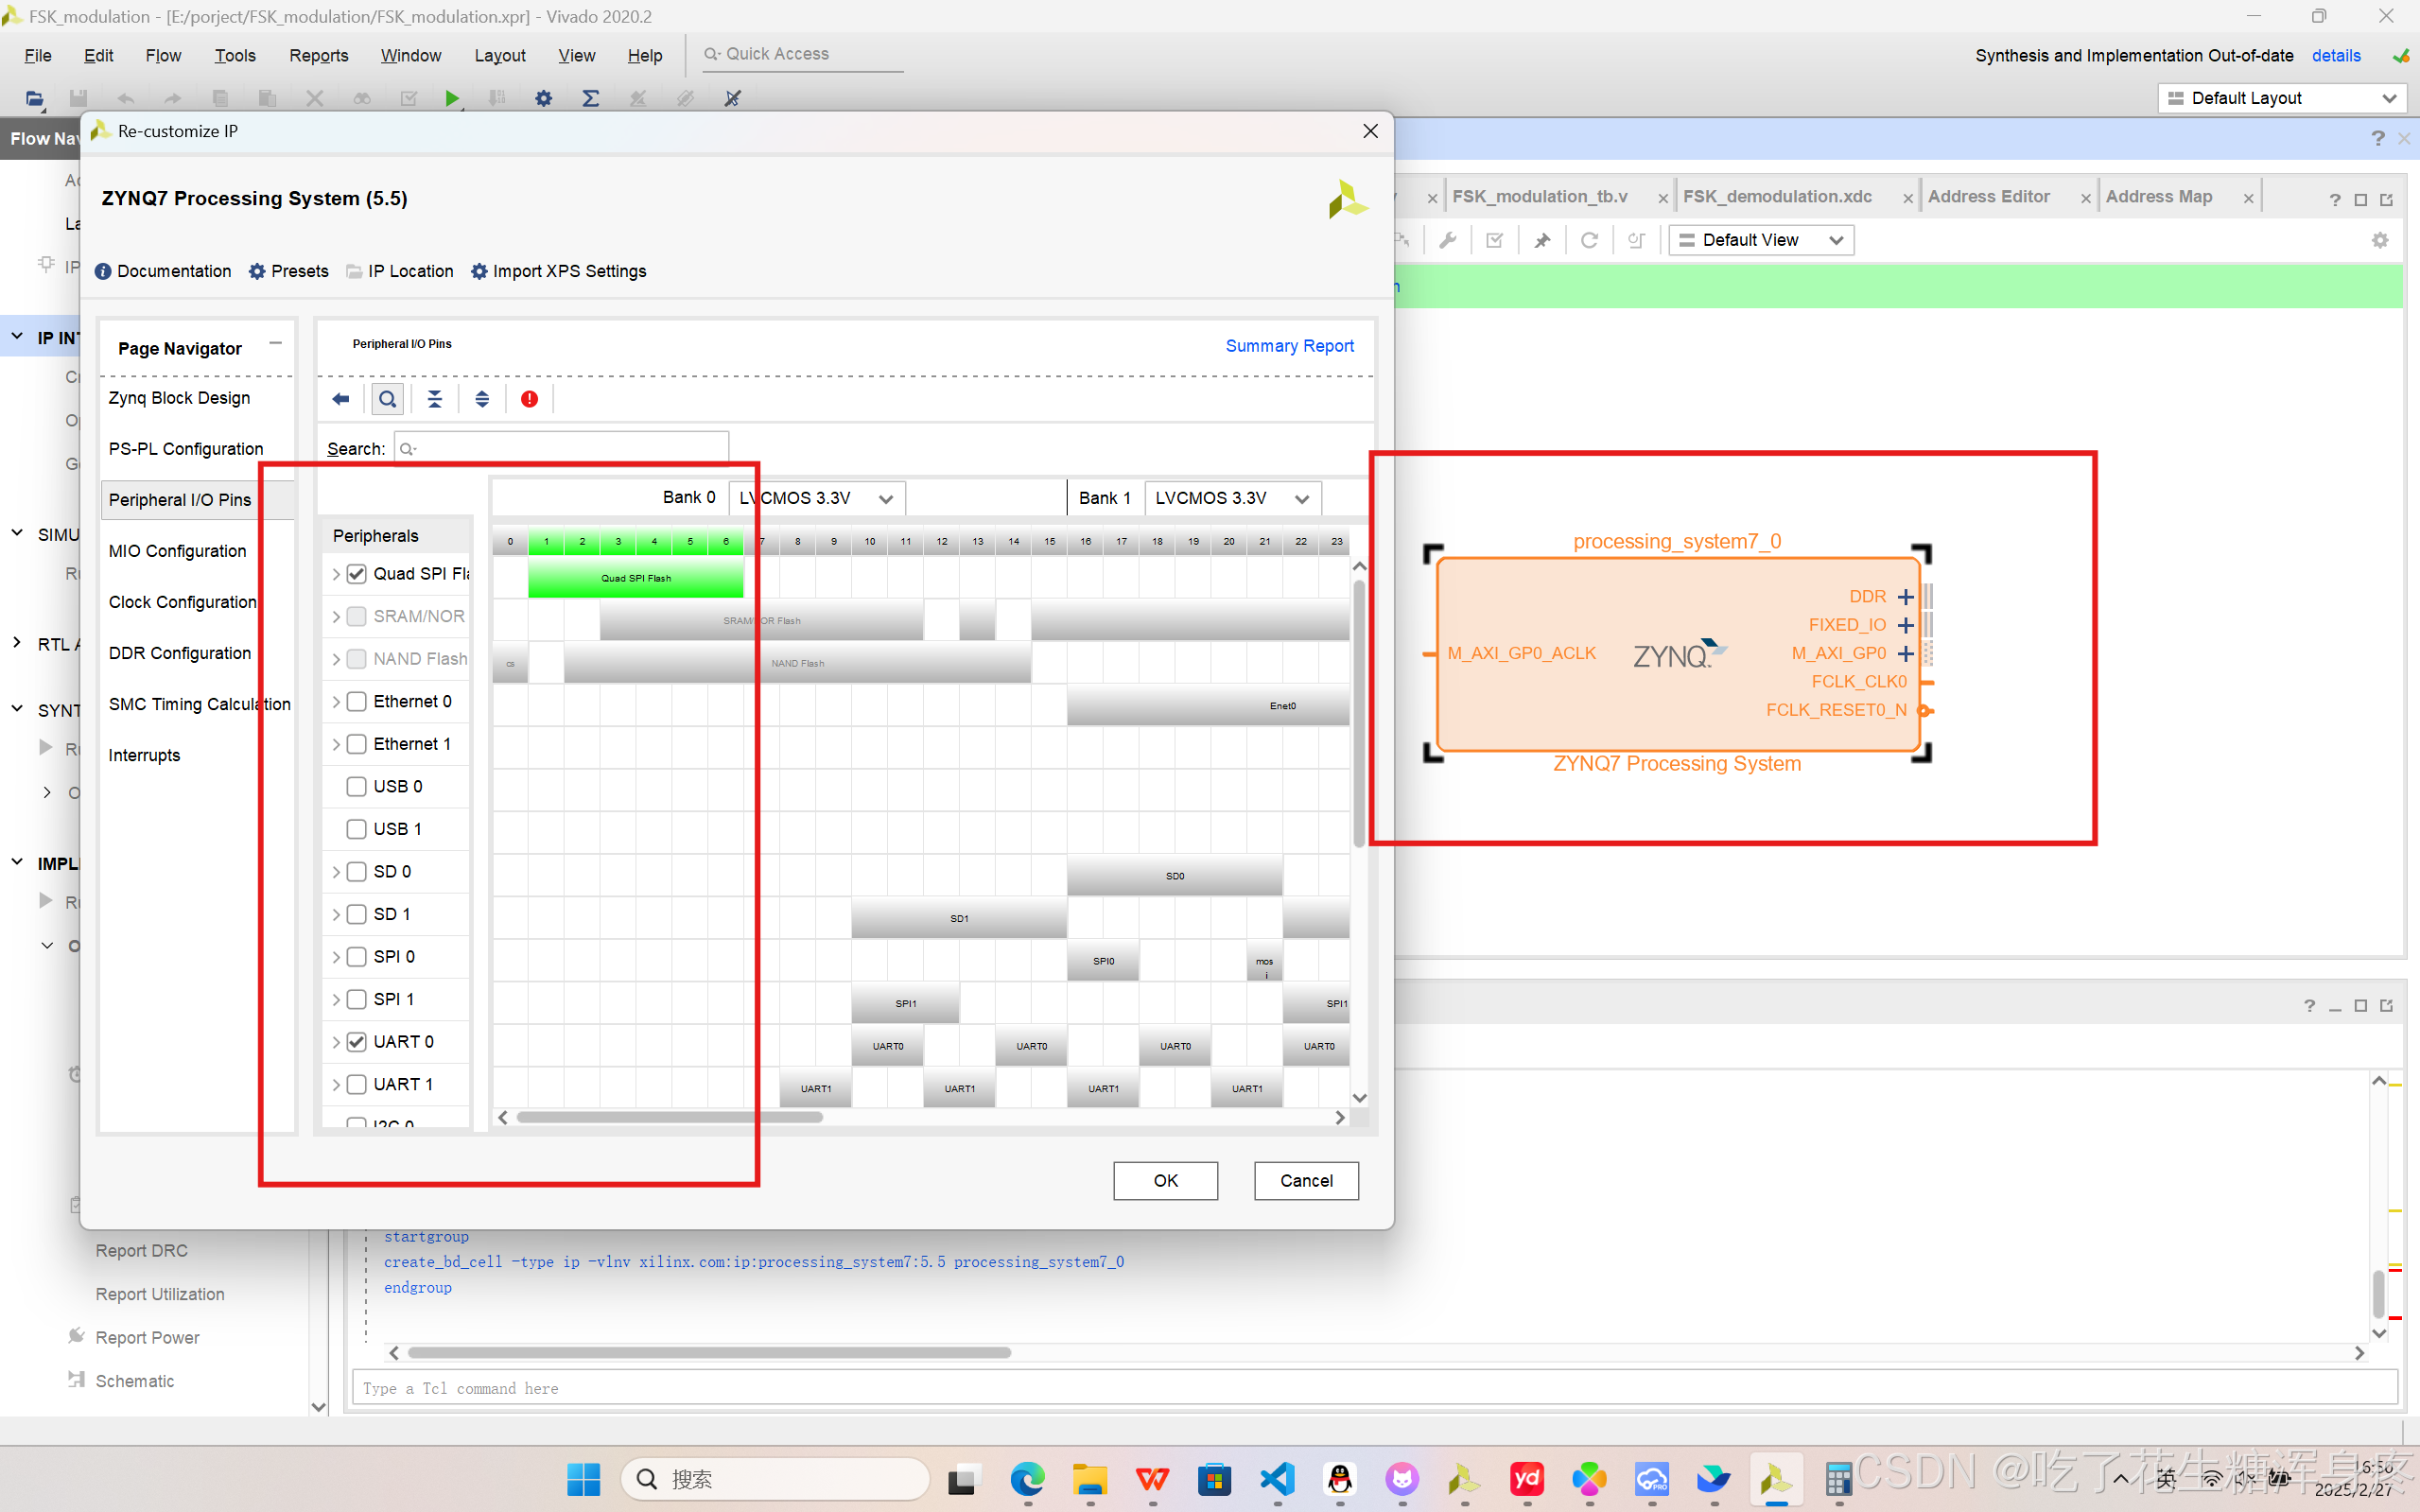The image size is (2420, 1512).
Task: Click the red error indicator icon
Action: (x=529, y=399)
